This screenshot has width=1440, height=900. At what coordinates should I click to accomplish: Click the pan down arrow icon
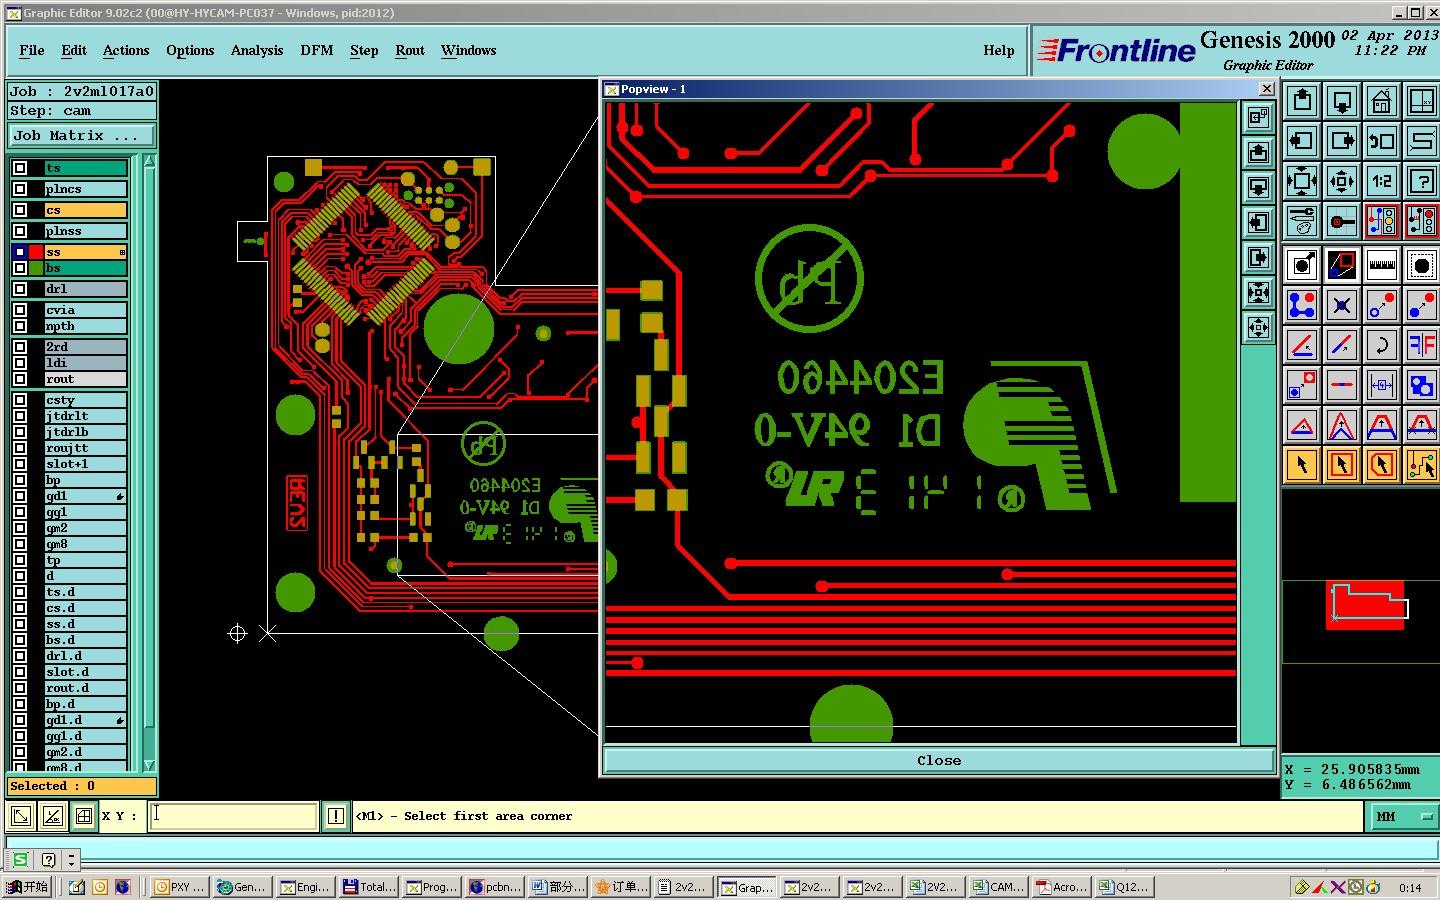[1341, 101]
